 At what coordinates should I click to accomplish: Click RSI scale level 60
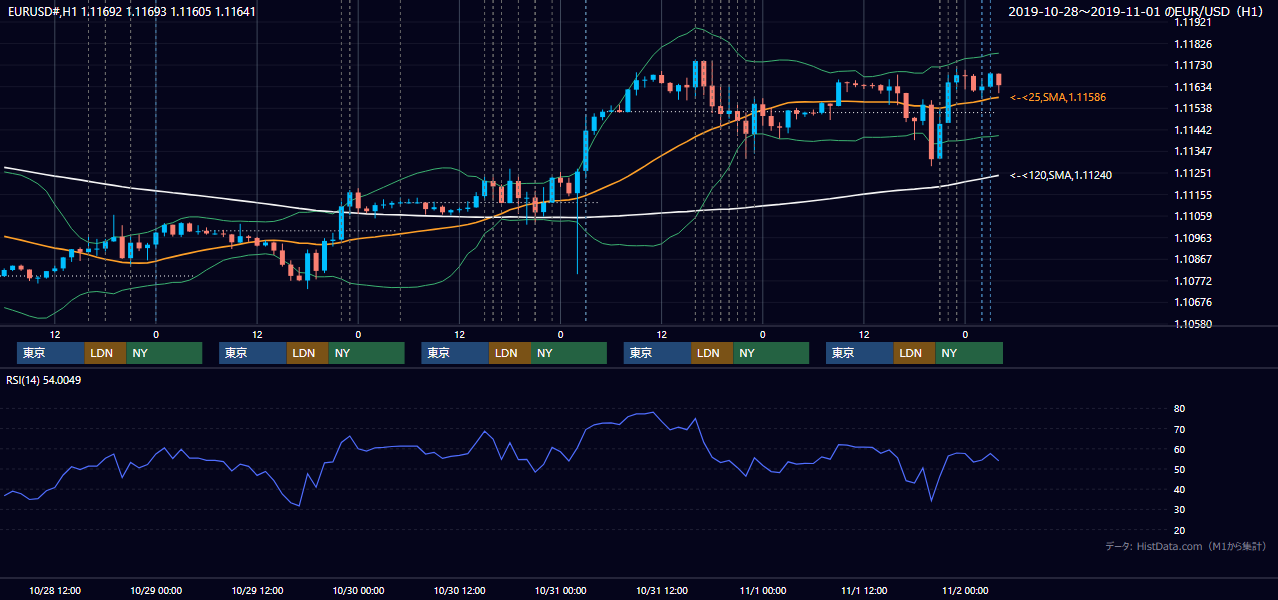pyautogui.click(x=1179, y=449)
